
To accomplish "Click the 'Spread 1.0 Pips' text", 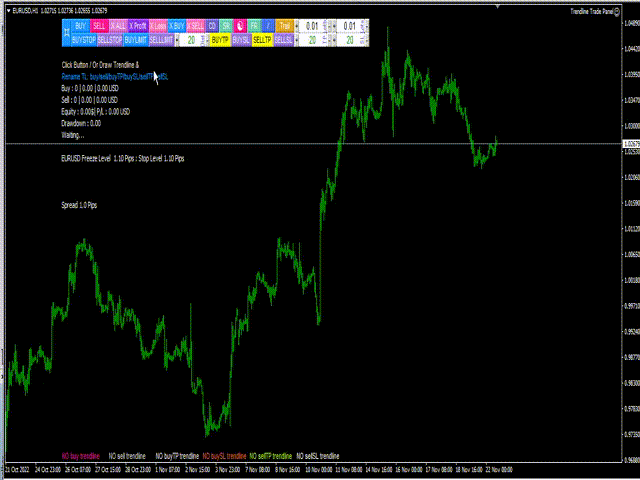I will point(79,205).
